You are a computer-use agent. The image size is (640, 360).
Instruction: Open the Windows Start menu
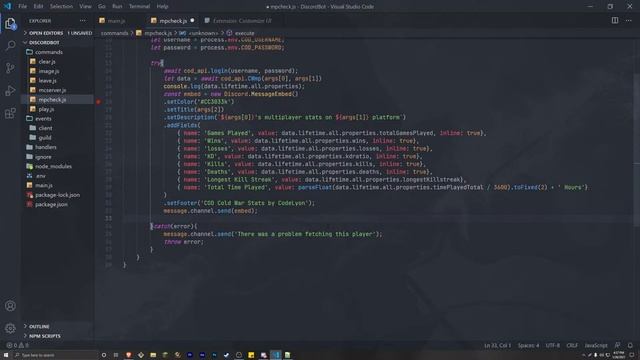pyautogui.click(x=6, y=355)
